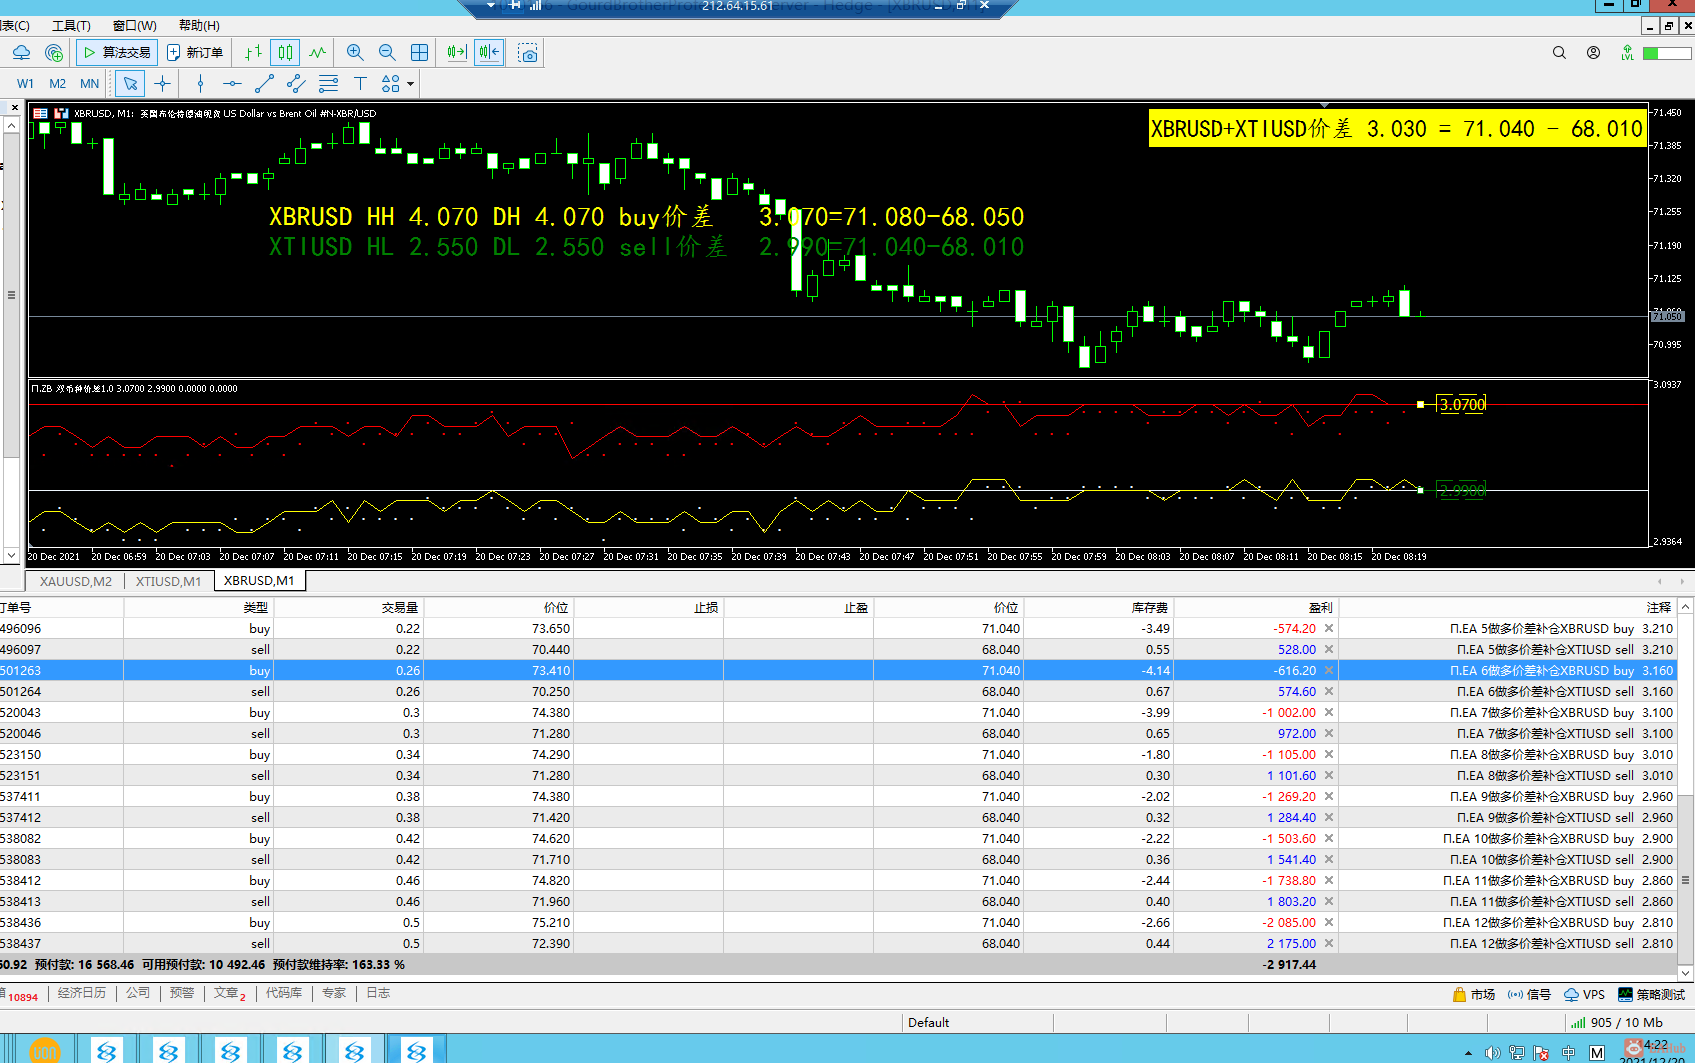This screenshot has width=1695, height=1063.
Task: Select the crosshair tool
Action: pos(162,84)
